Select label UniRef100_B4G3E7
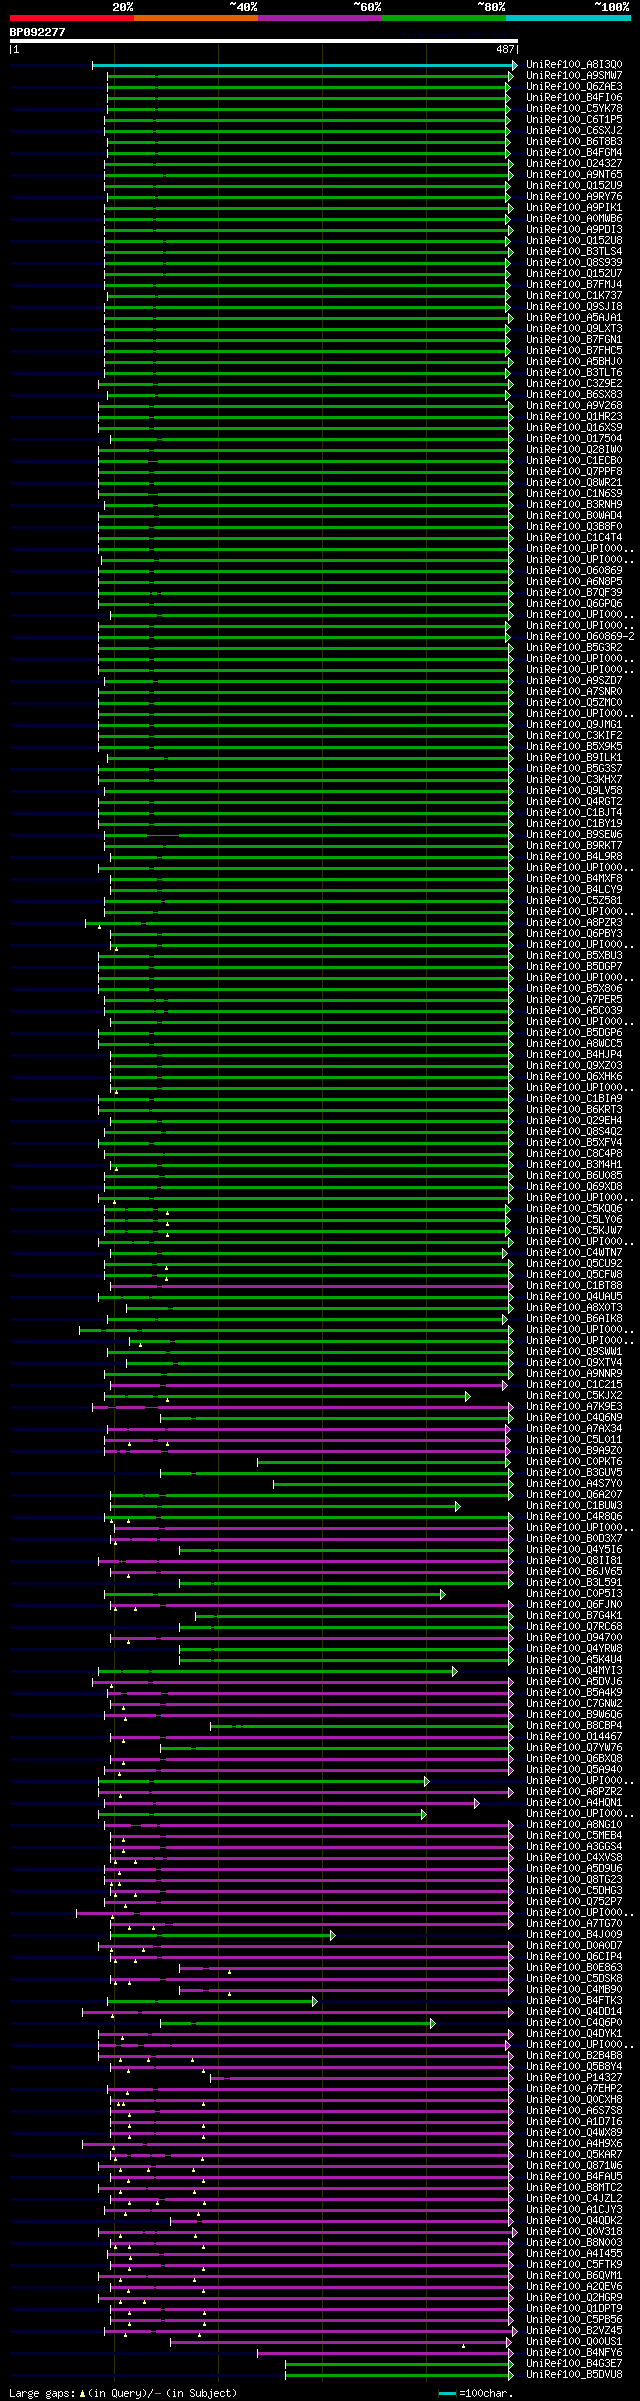 click(574, 2364)
